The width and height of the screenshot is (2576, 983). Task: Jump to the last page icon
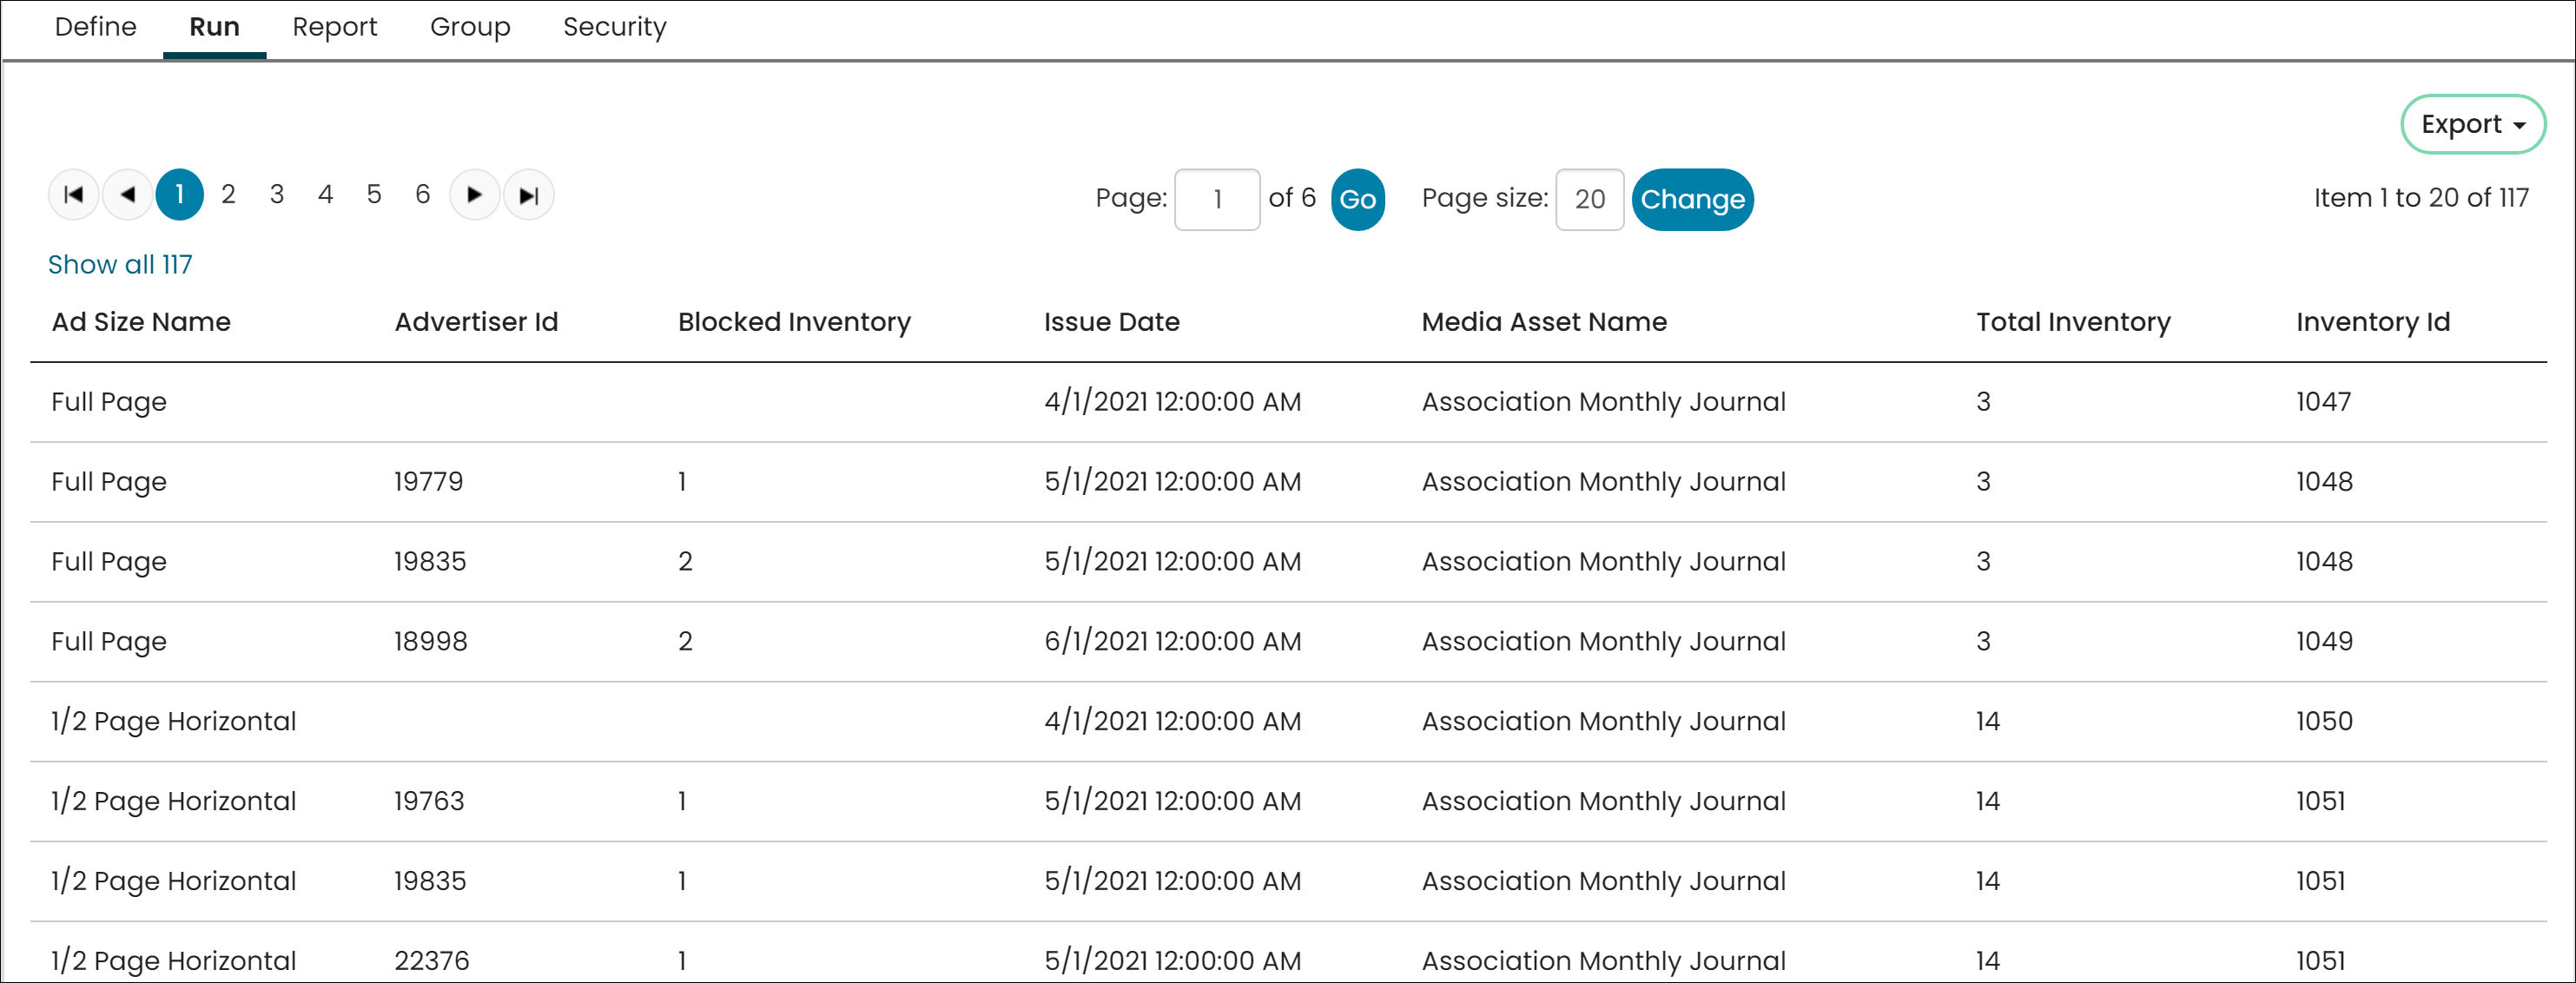[529, 195]
